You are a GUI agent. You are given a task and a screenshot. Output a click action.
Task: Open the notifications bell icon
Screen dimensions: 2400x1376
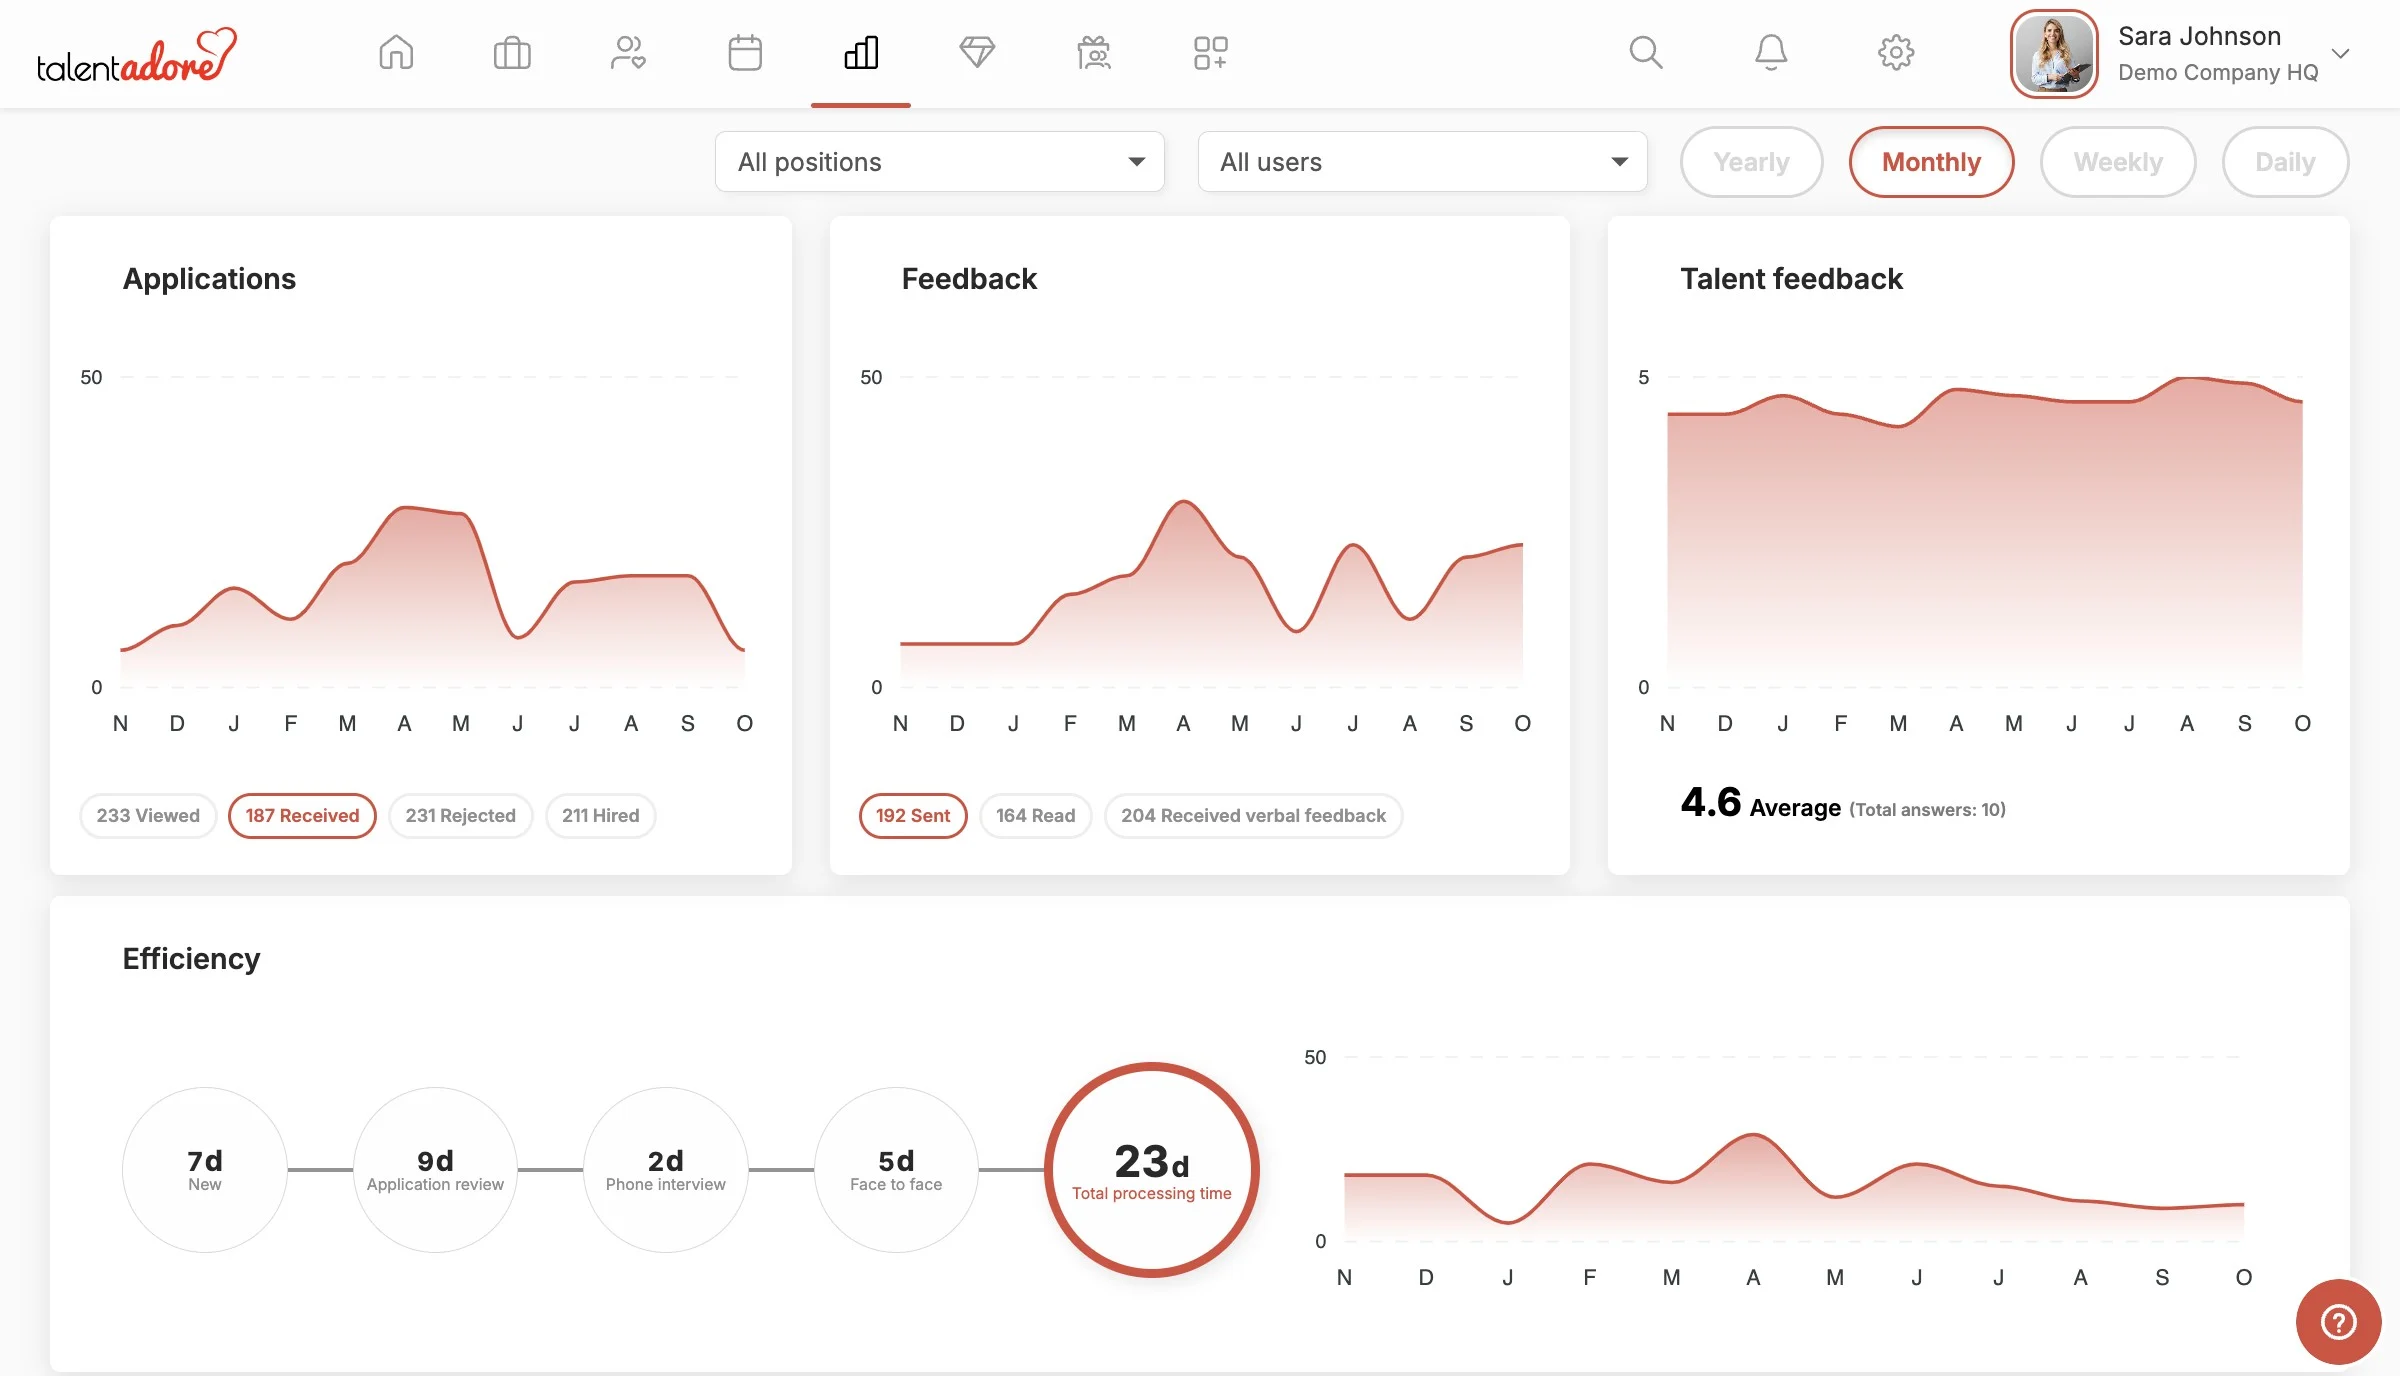click(1771, 52)
